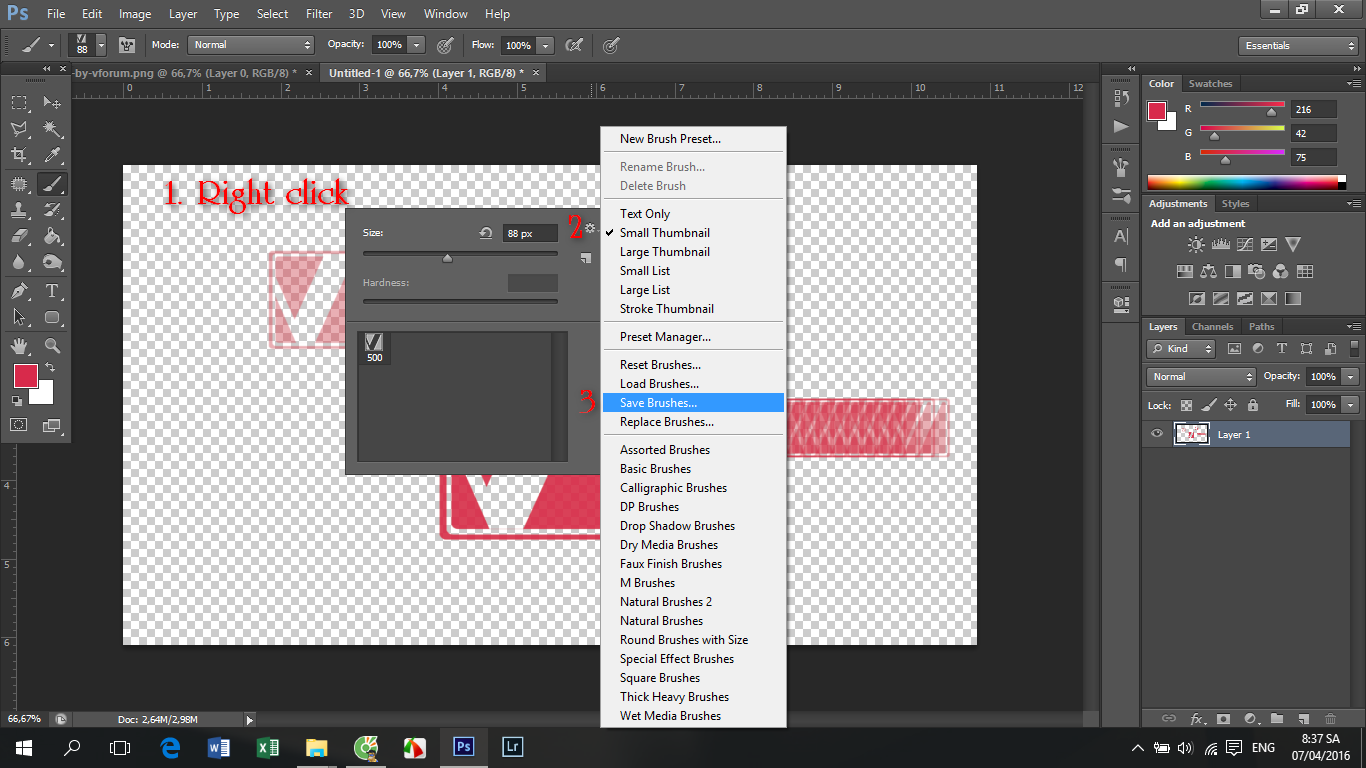Toggle lock image pixels brush icon
This screenshot has height=768, width=1366.
(1209, 405)
